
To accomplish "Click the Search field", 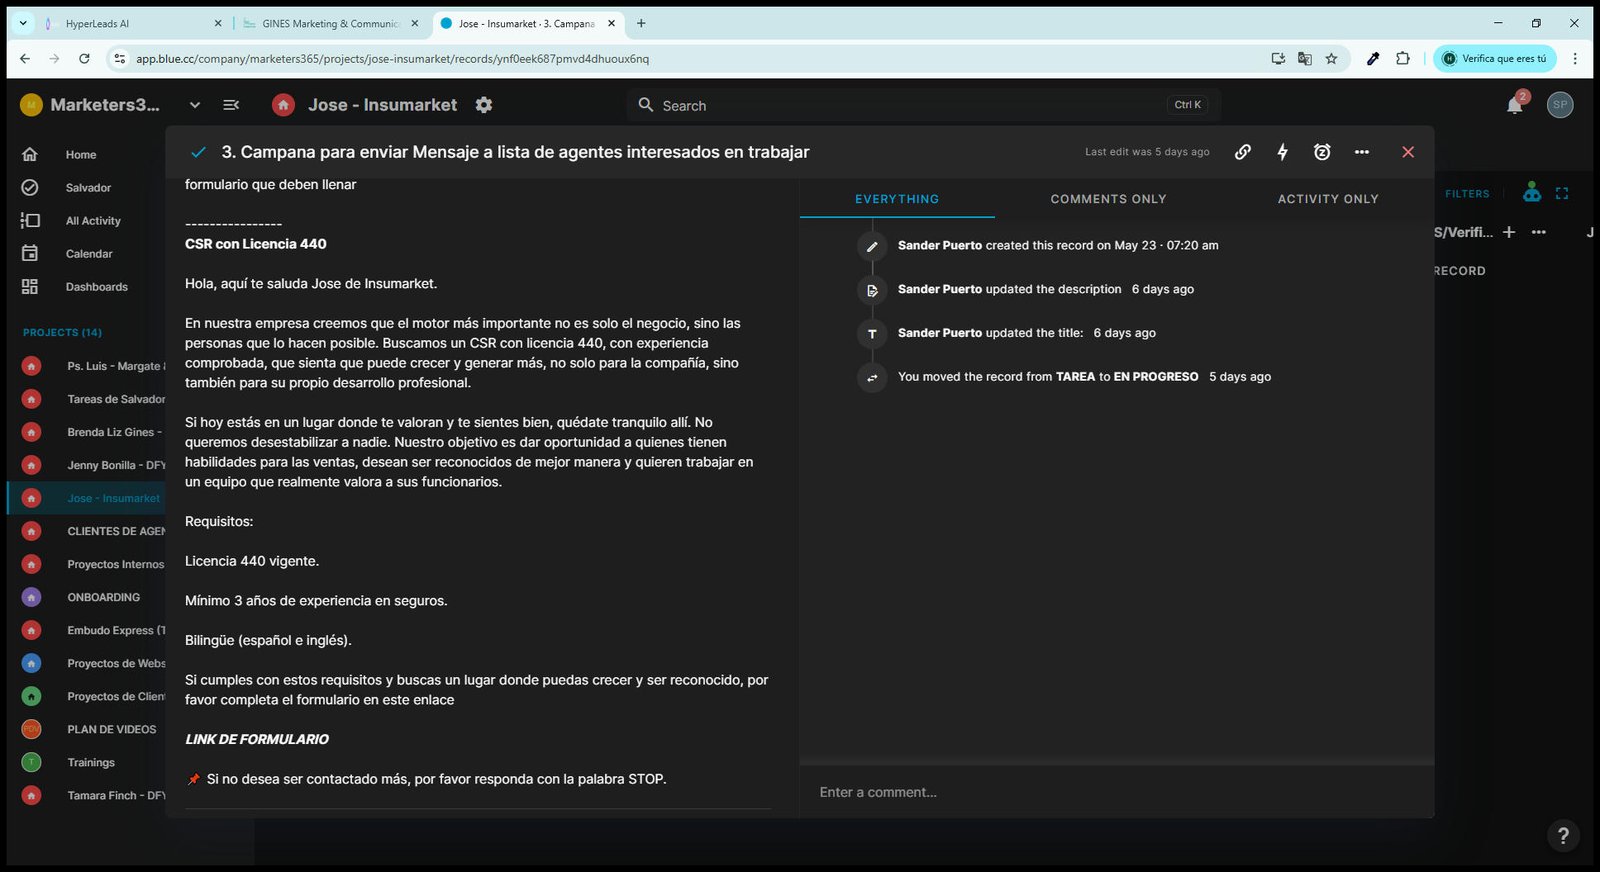I will coord(925,105).
